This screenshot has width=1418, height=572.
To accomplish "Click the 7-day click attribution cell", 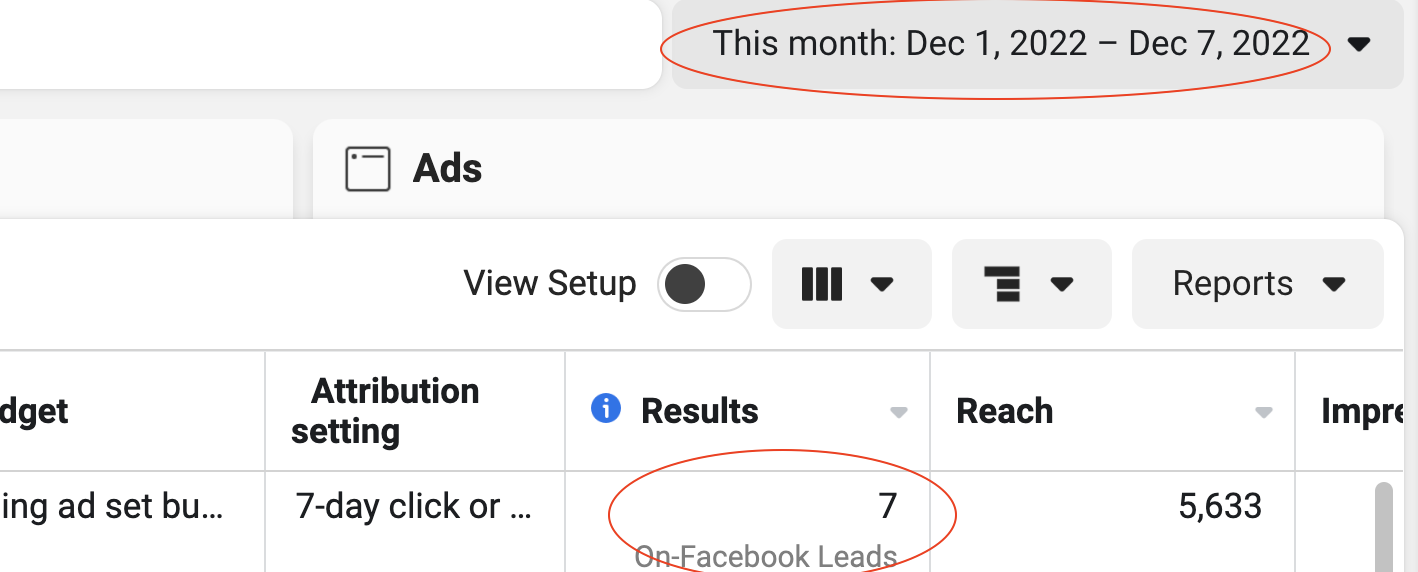I will tap(414, 507).
